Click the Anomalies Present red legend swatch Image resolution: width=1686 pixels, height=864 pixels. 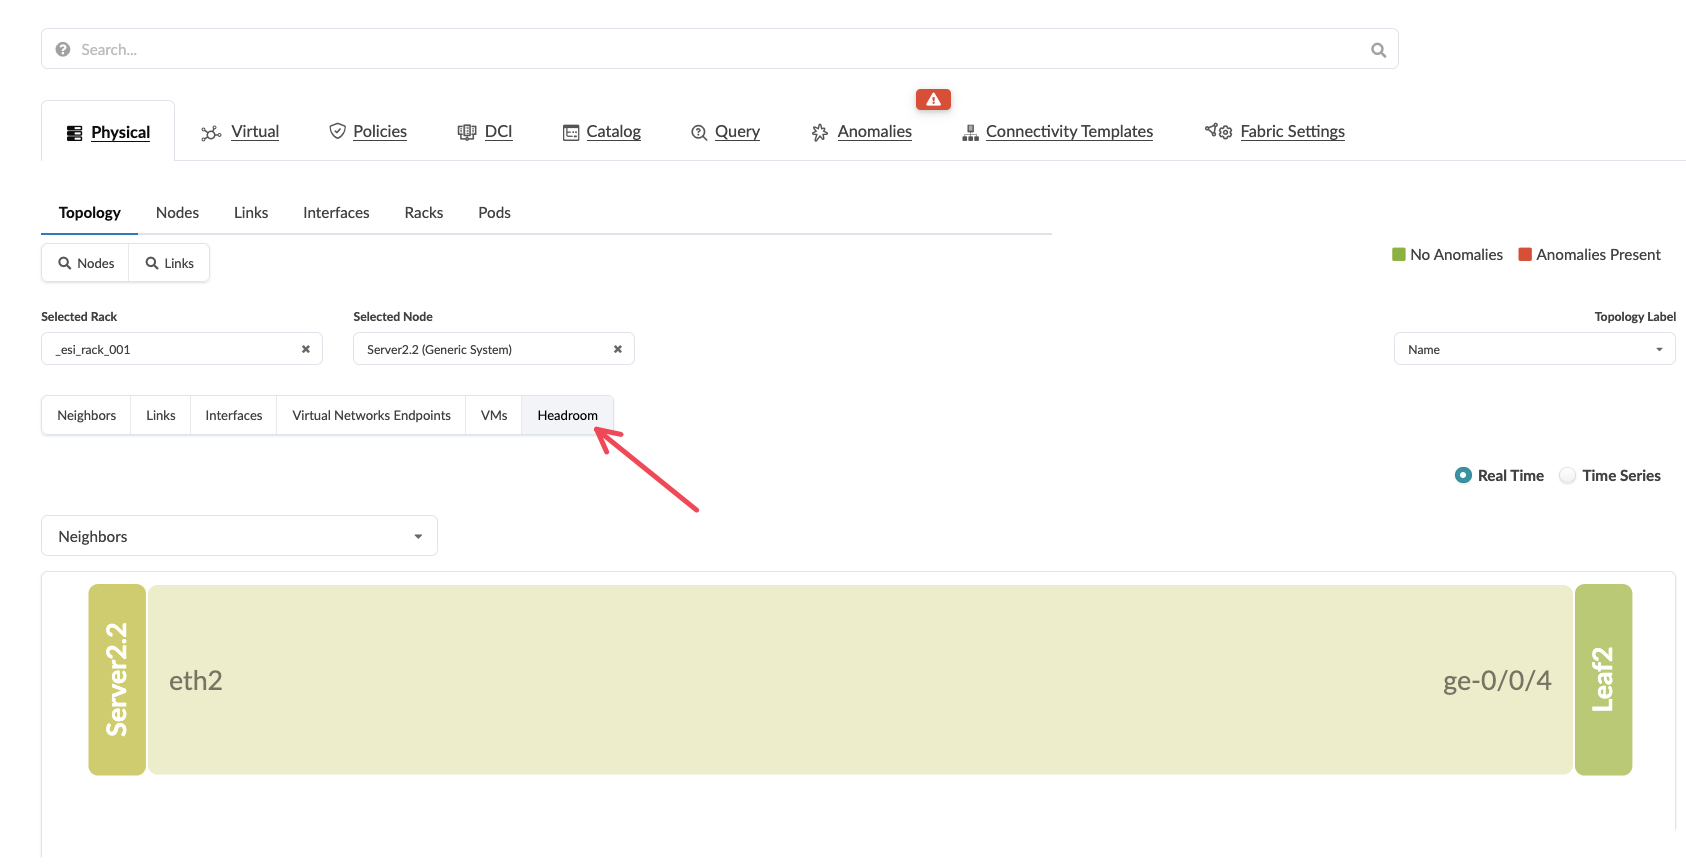click(x=1525, y=255)
